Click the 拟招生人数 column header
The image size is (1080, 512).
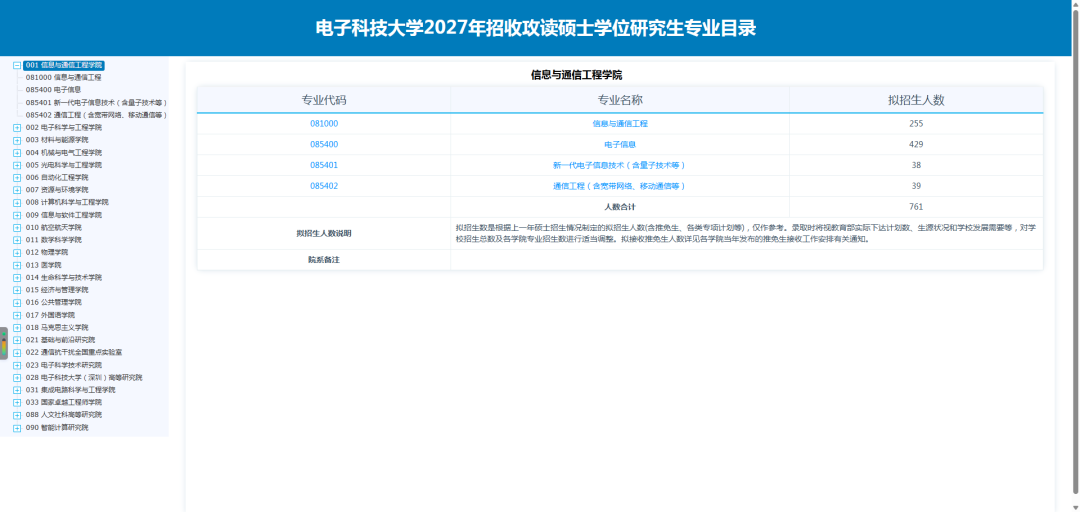point(916,100)
